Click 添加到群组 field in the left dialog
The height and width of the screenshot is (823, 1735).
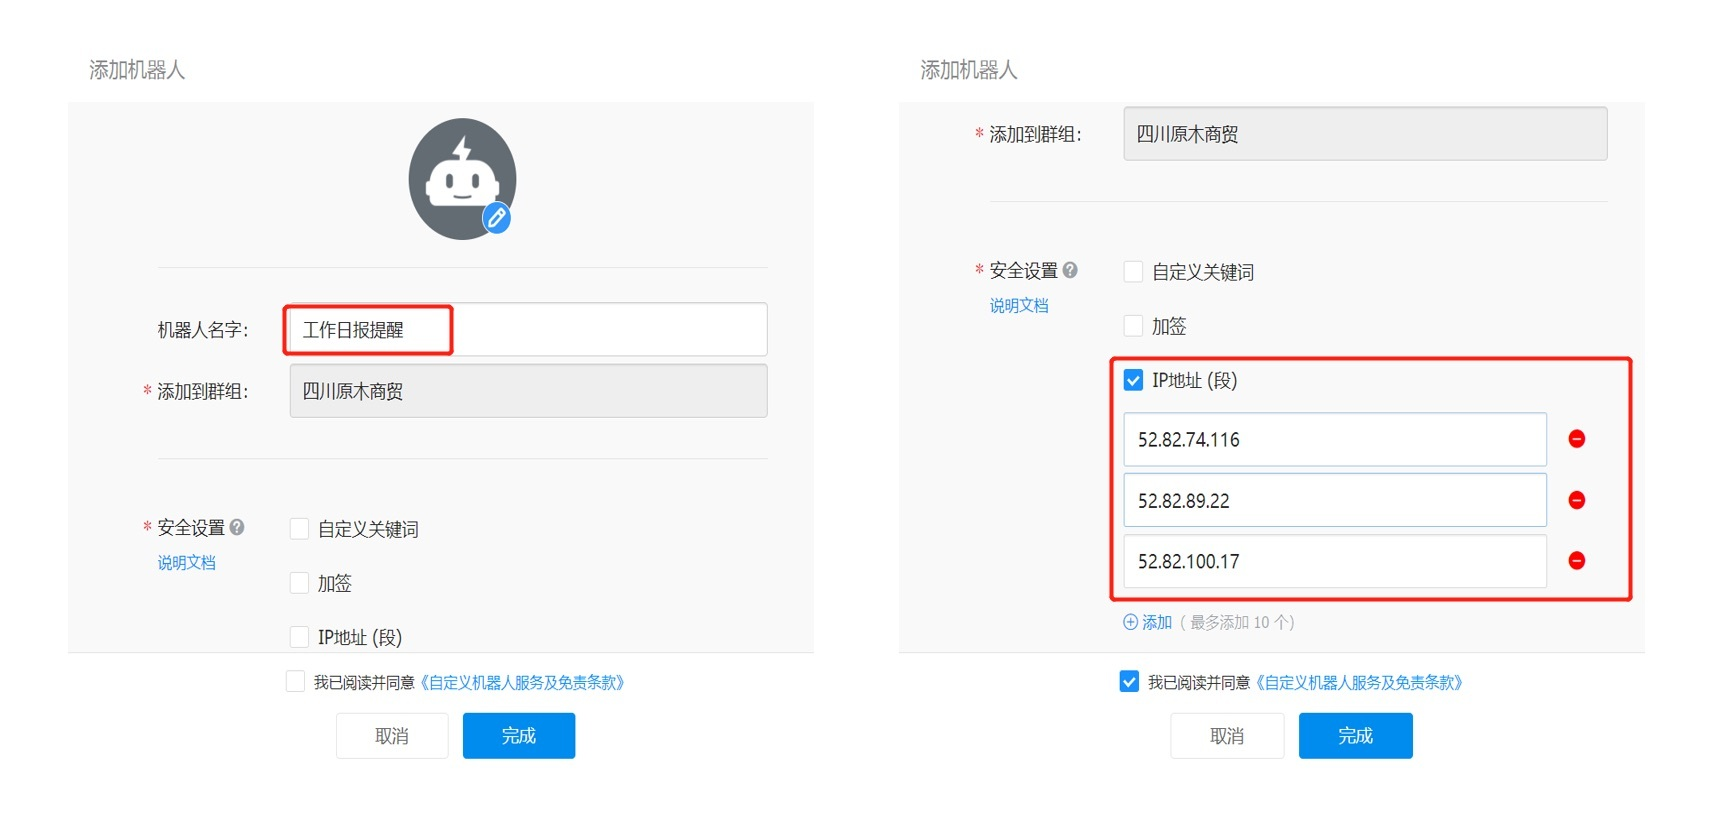pos(528,391)
